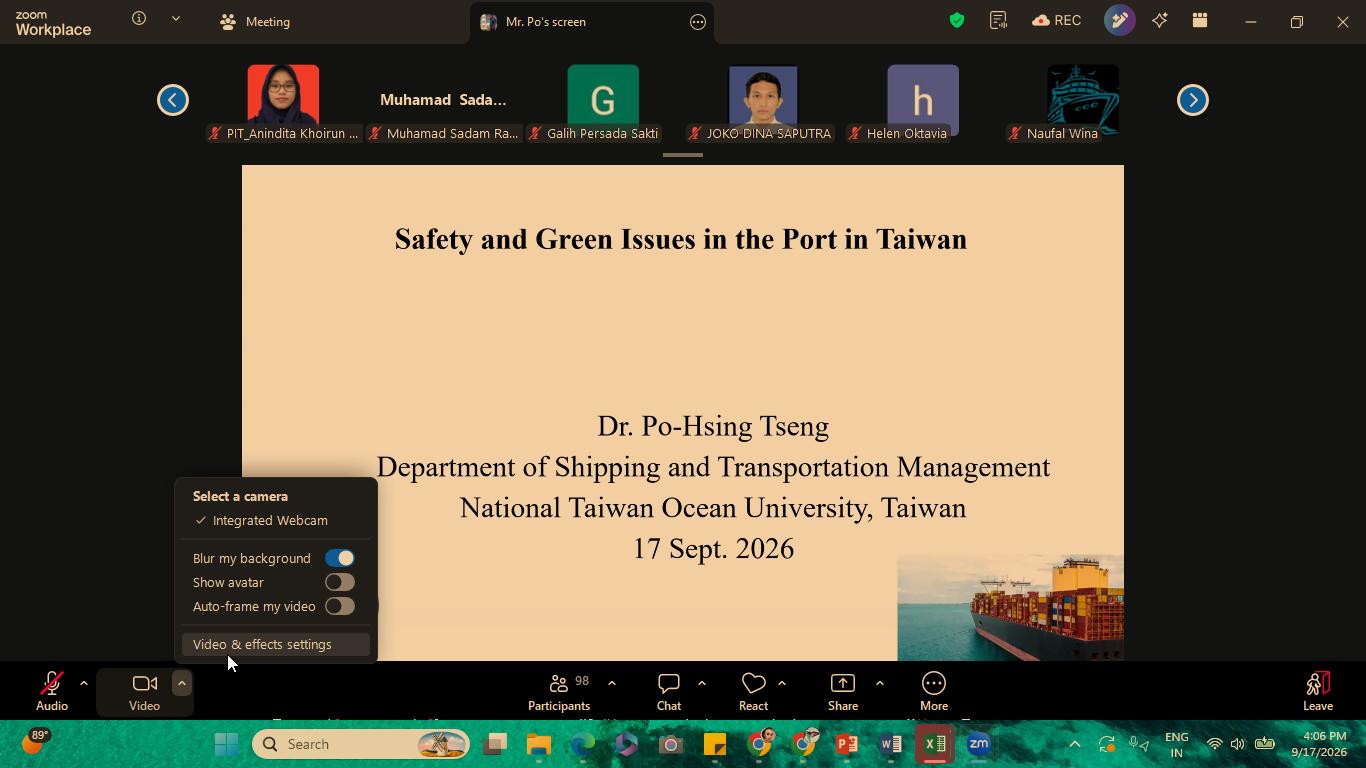Switch to the Meeting tab
Image resolution: width=1366 pixels, height=768 pixels.
255,21
